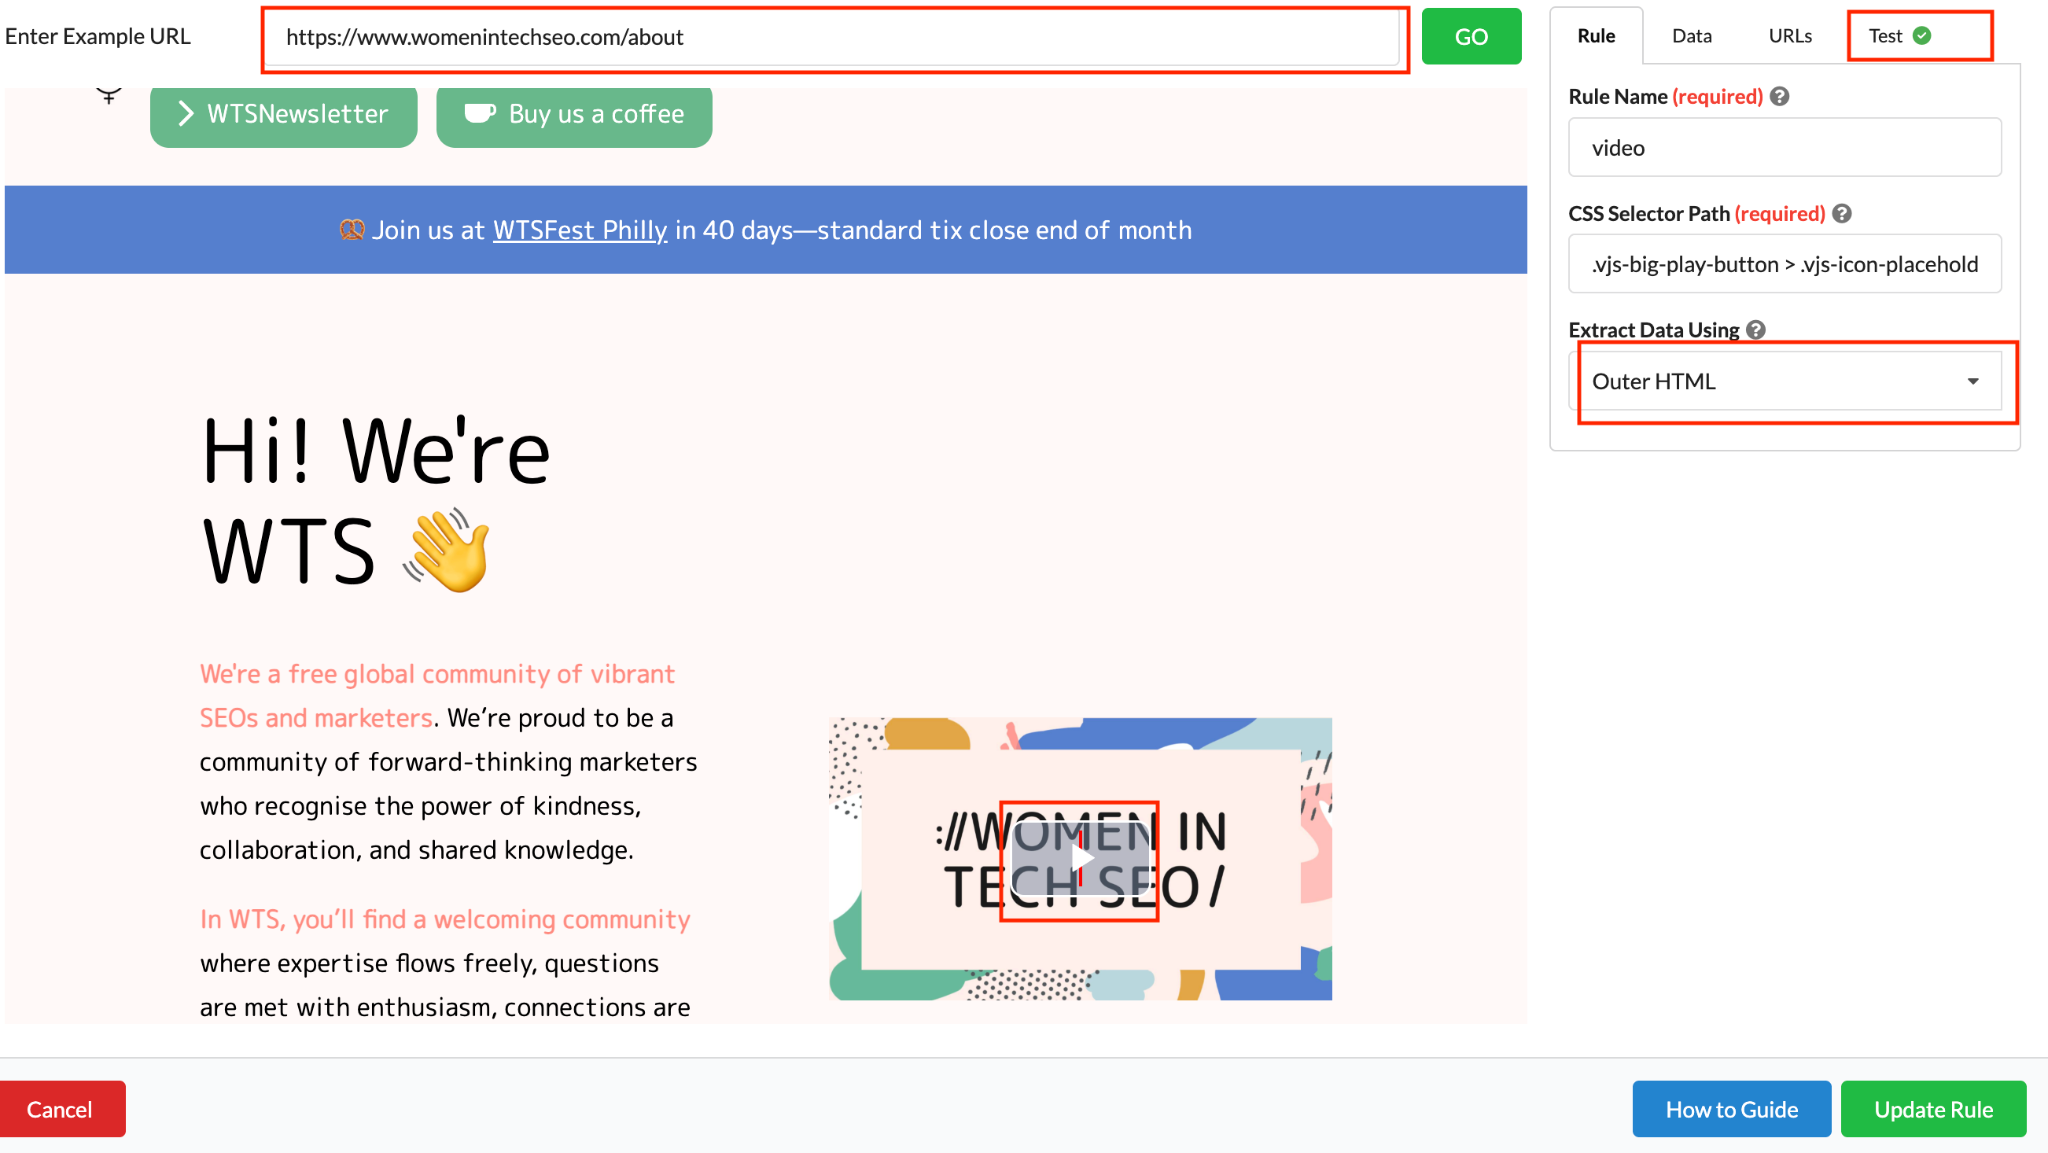Click the Rule Name field containing video
This screenshot has height=1153, width=2048.
coord(1785,147)
